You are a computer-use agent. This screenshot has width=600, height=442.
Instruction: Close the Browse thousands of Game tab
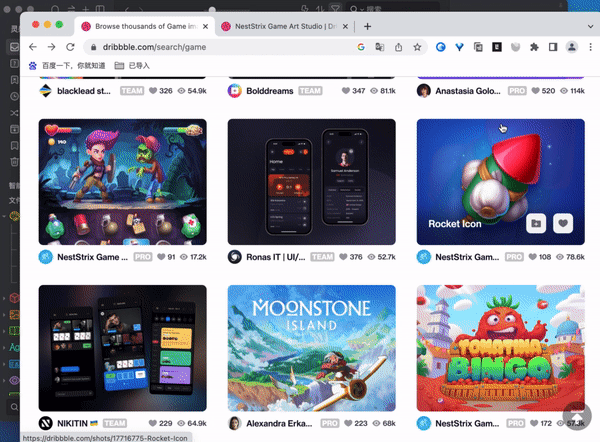[x=205, y=26]
